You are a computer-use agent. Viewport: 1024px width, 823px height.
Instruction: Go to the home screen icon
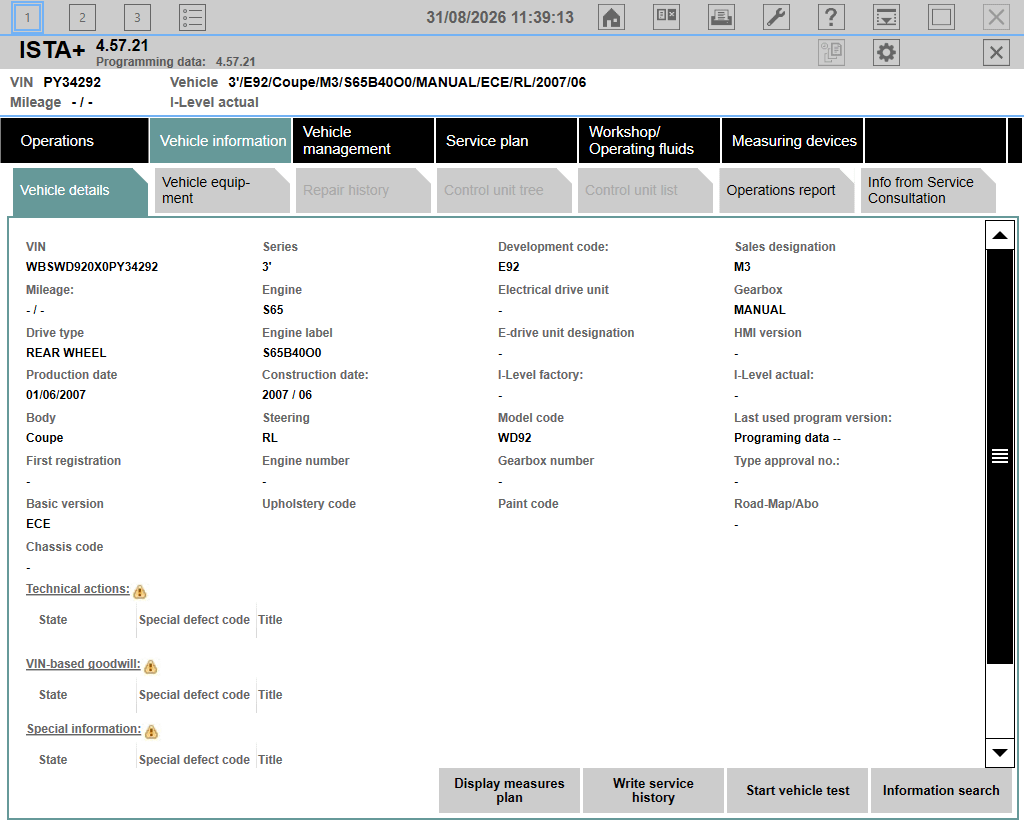(x=611, y=18)
